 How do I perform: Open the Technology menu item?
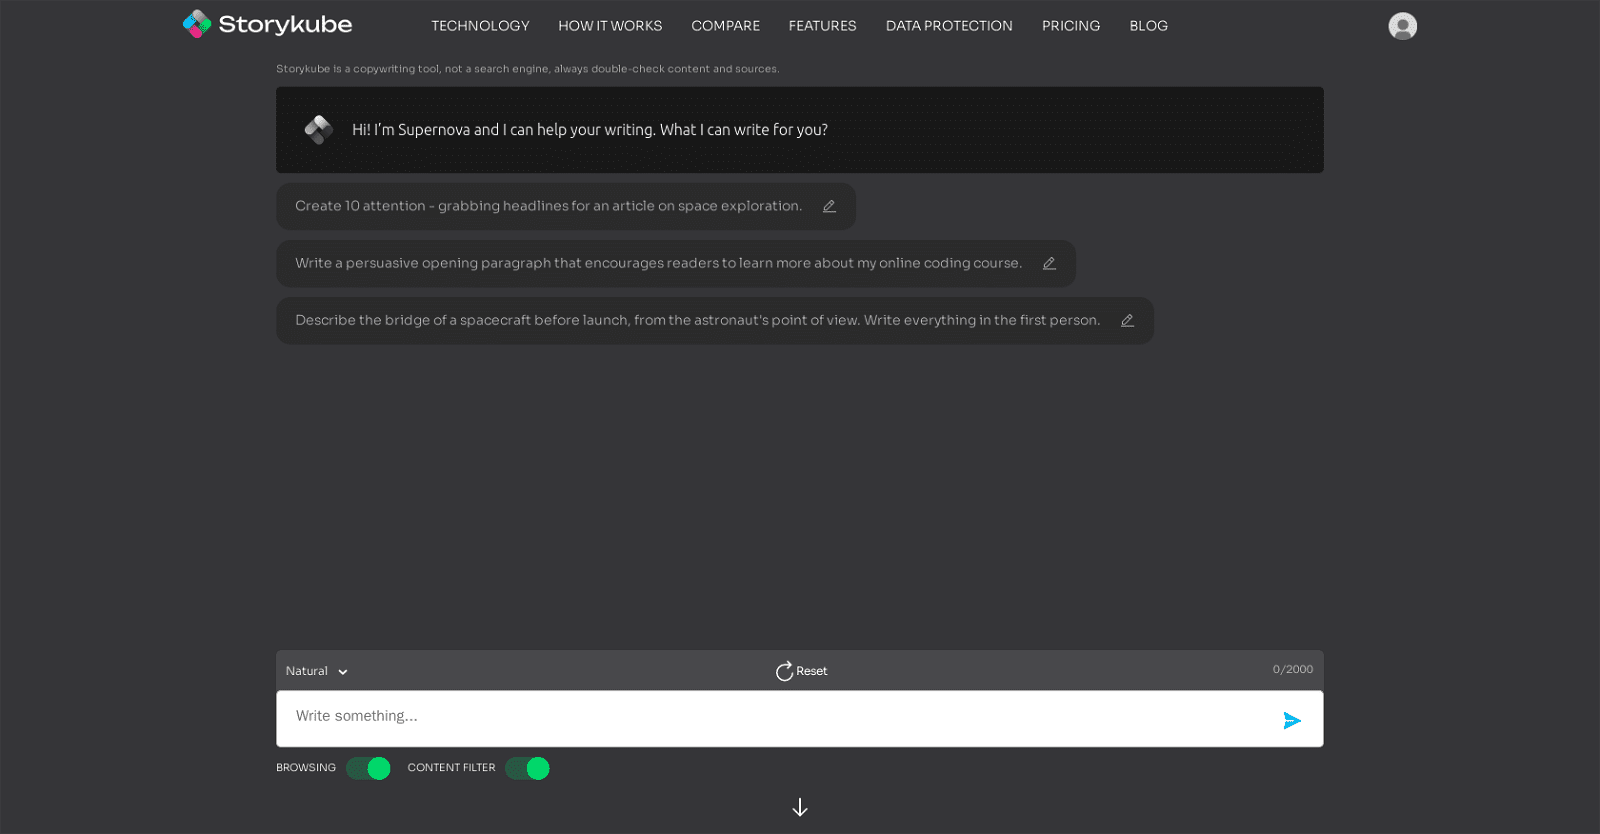tap(480, 26)
